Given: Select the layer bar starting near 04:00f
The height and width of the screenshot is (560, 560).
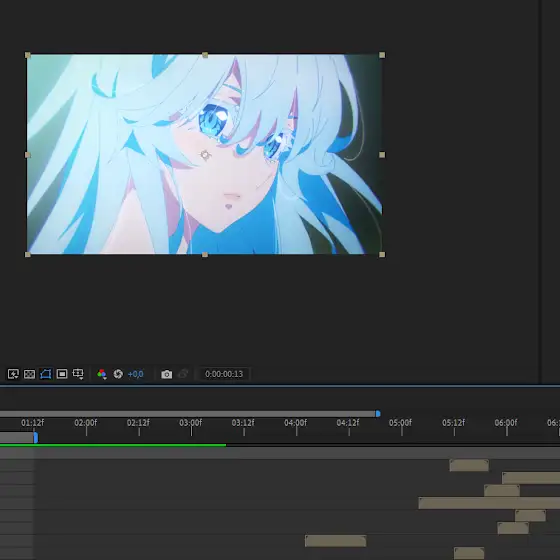Looking at the screenshot, I should click(x=335, y=541).
